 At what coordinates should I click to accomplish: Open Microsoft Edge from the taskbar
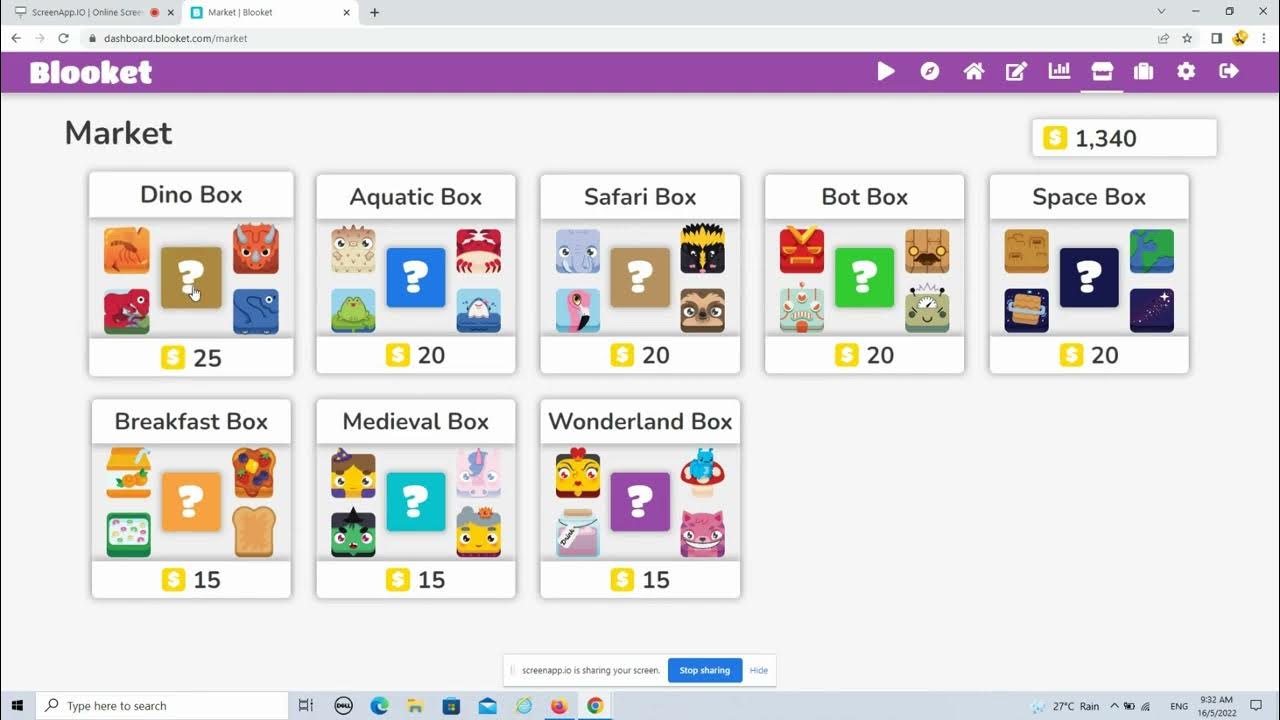point(379,705)
